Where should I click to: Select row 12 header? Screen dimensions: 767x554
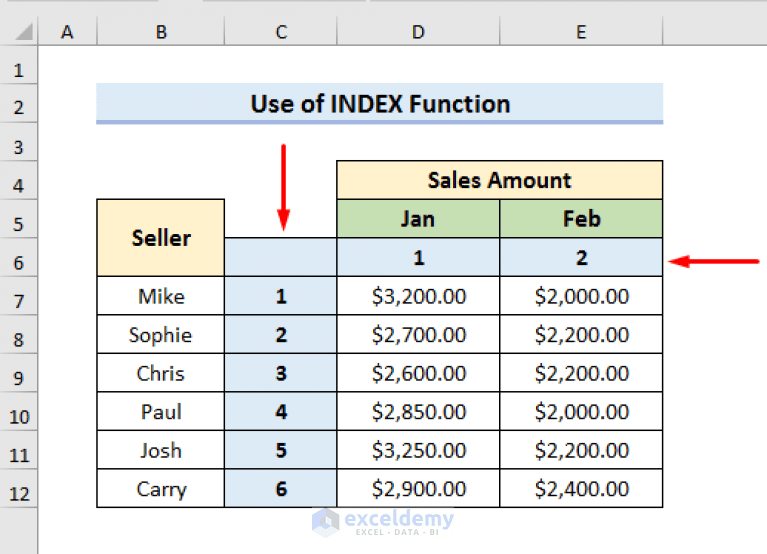click(x=19, y=489)
